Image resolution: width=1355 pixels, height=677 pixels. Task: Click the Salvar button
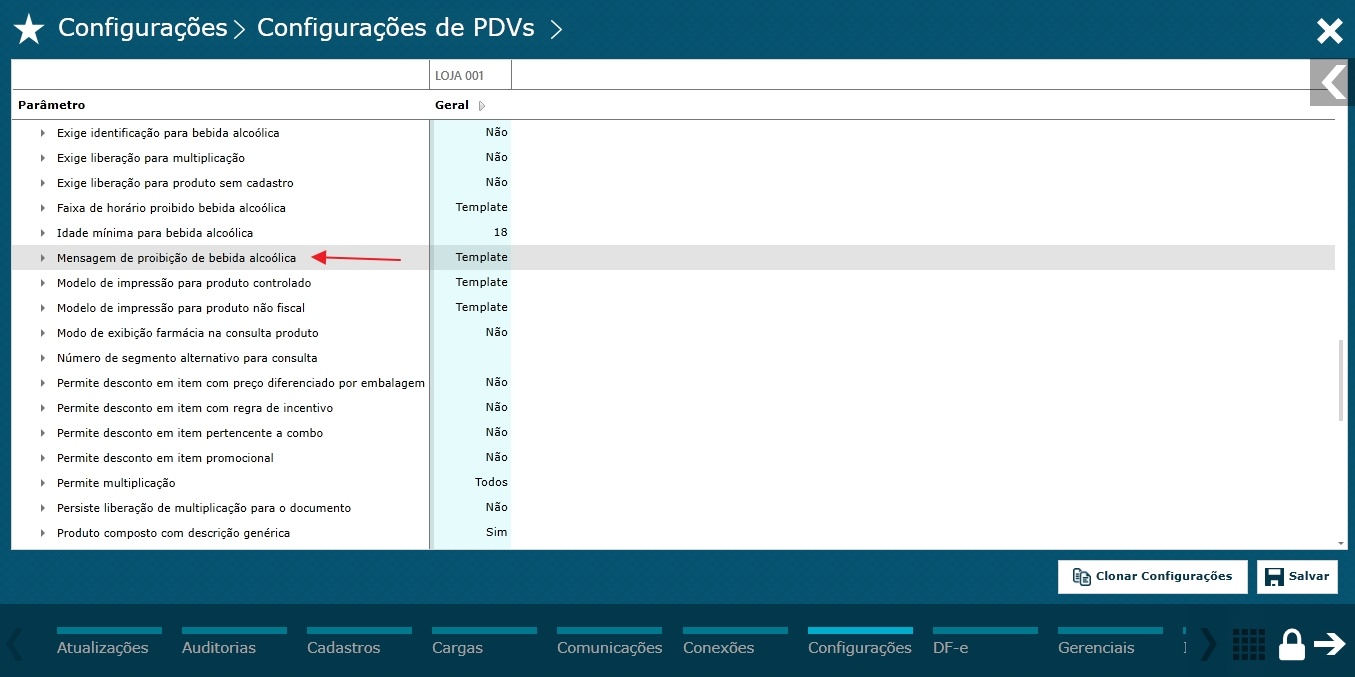(1297, 576)
